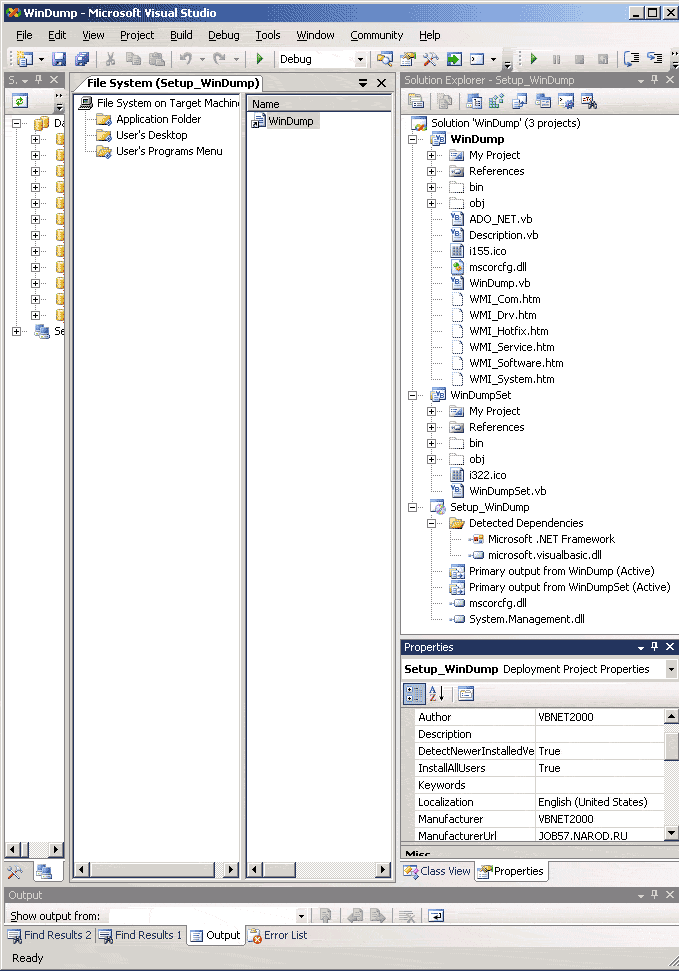Toggle auto-hide pin on Properties panel
The image size is (679, 971).
[654, 647]
